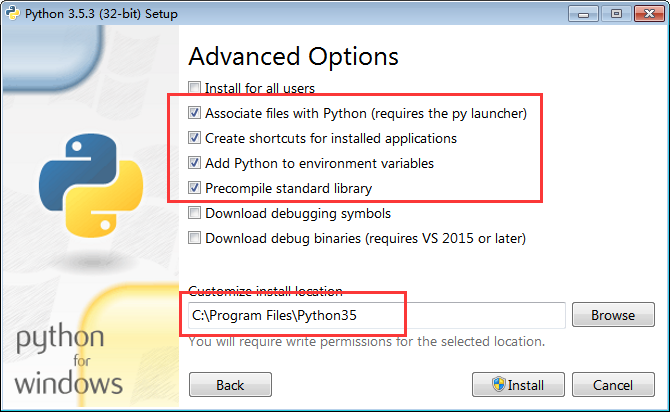This screenshot has height=412, width=670.
Task: Cancel the Python setup
Action: click(x=613, y=385)
